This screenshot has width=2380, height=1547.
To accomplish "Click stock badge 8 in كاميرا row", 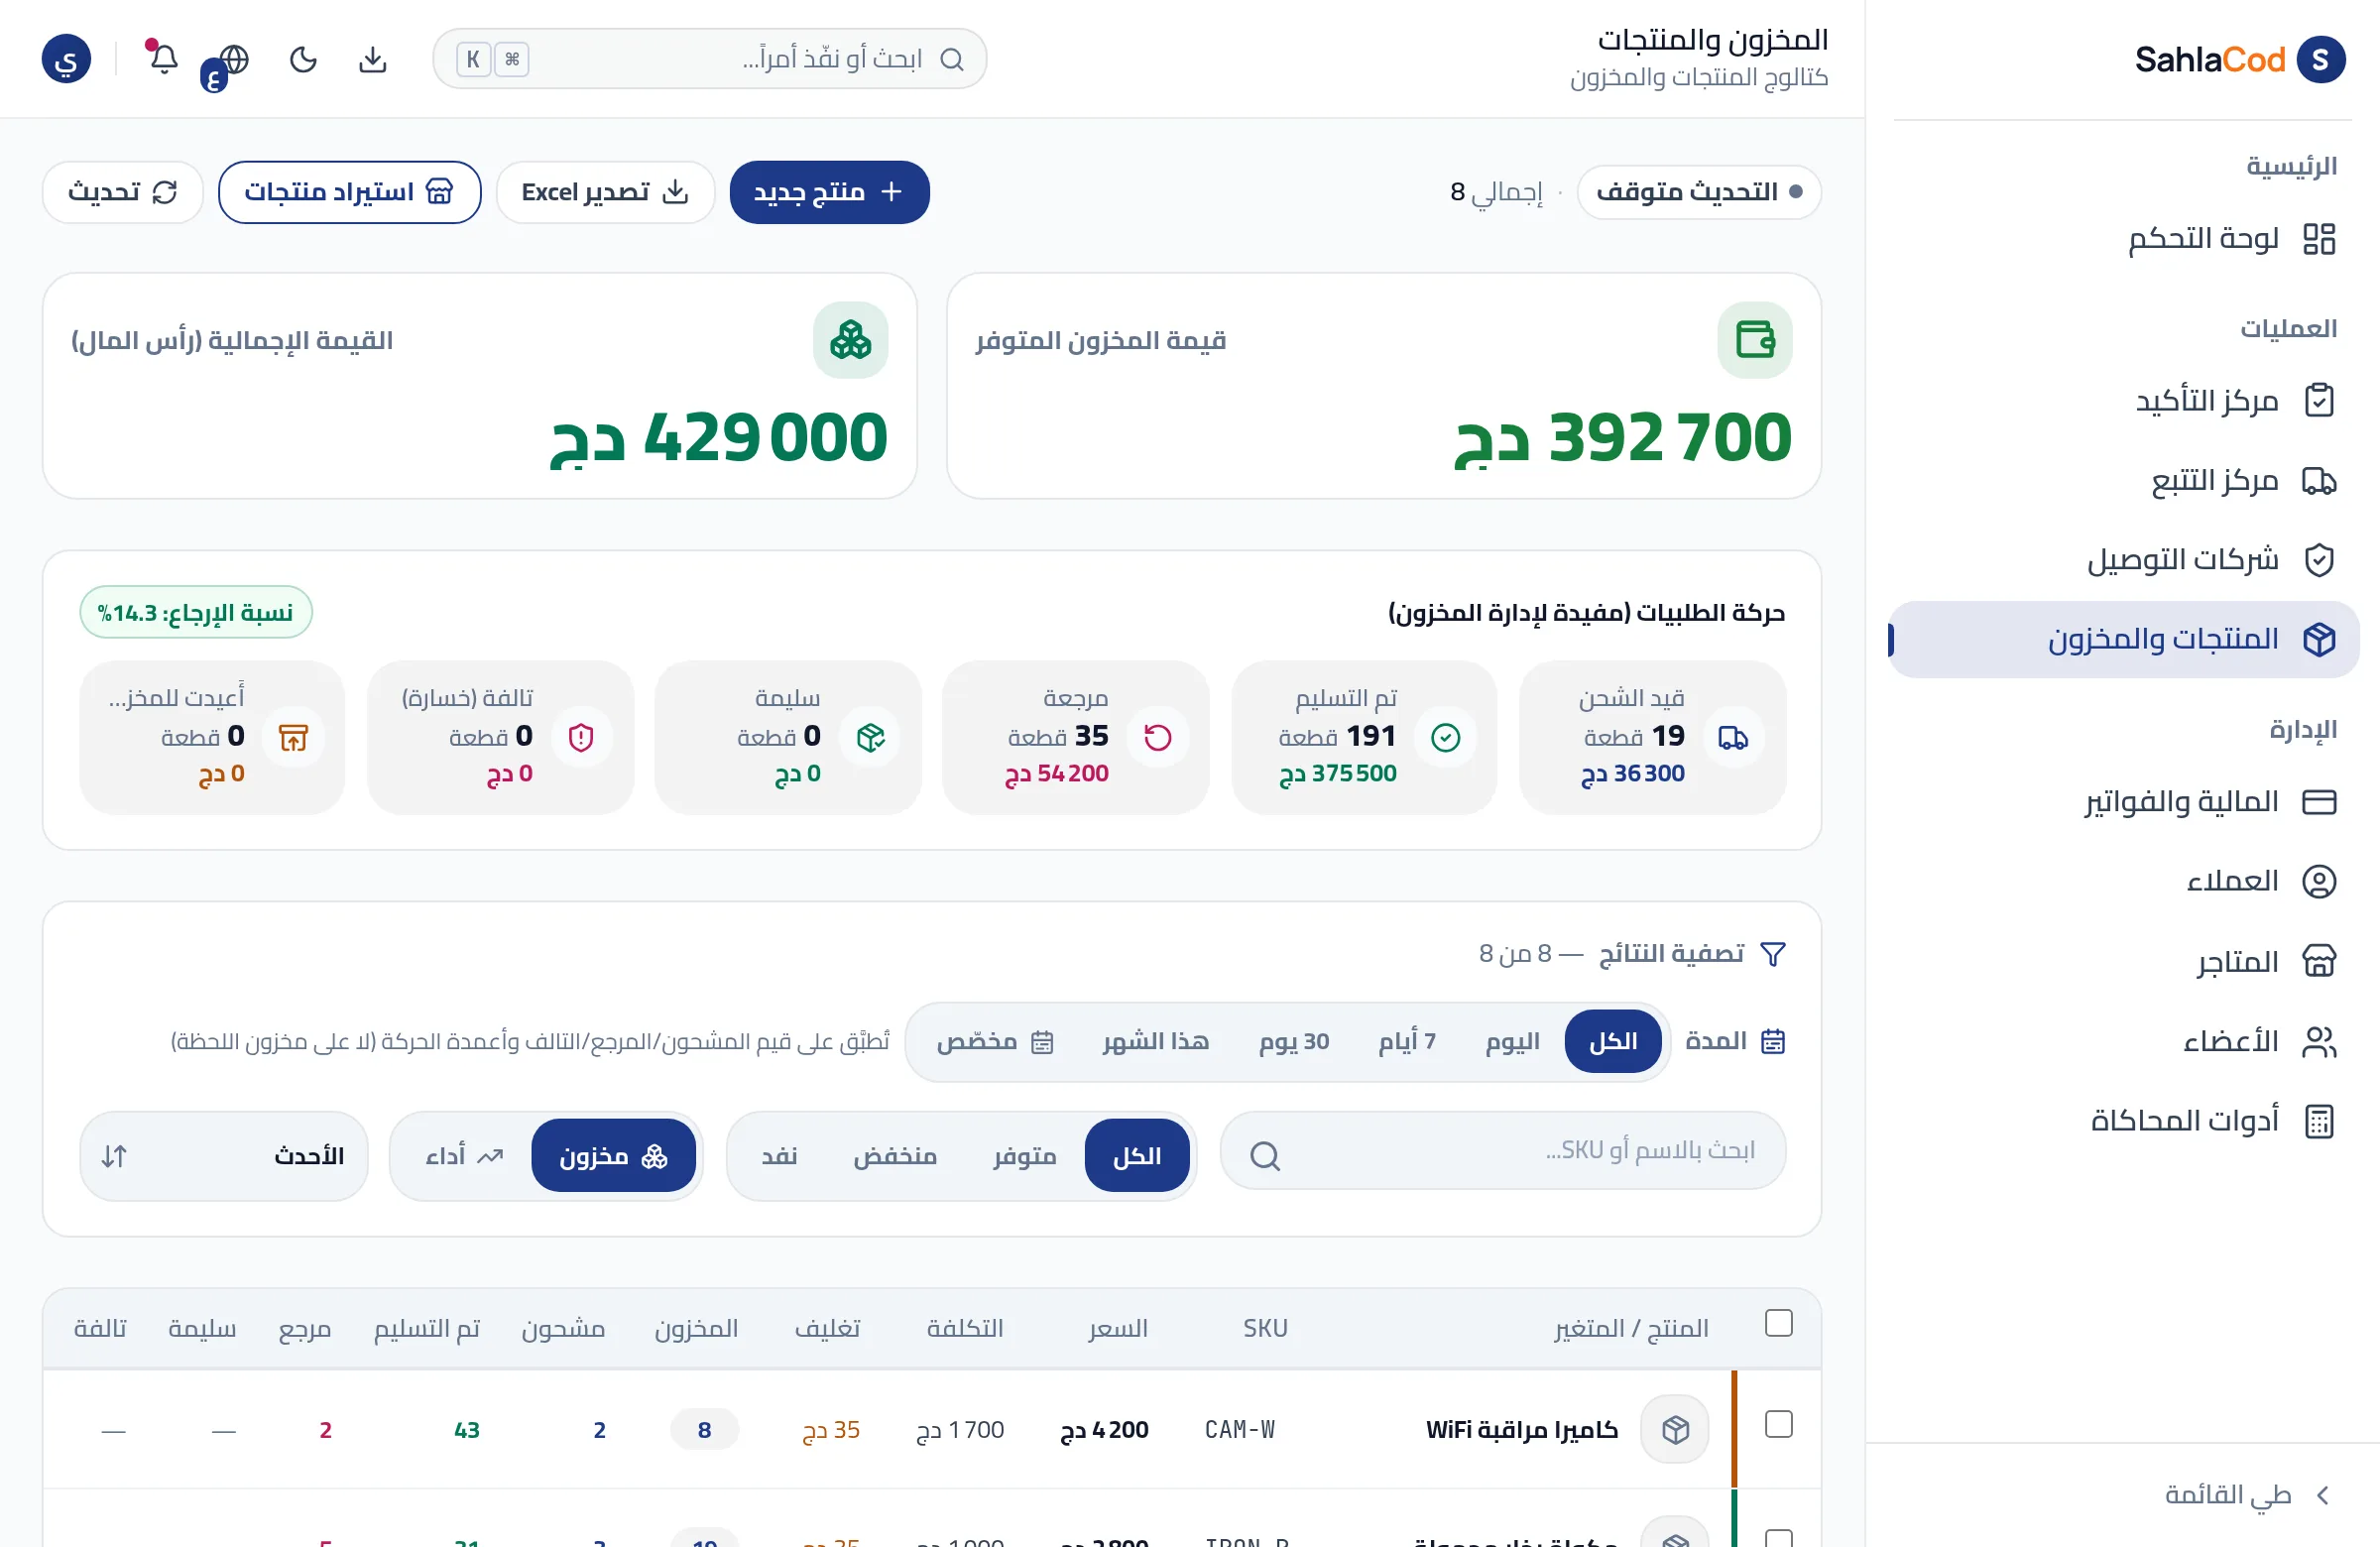I will point(704,1429).
